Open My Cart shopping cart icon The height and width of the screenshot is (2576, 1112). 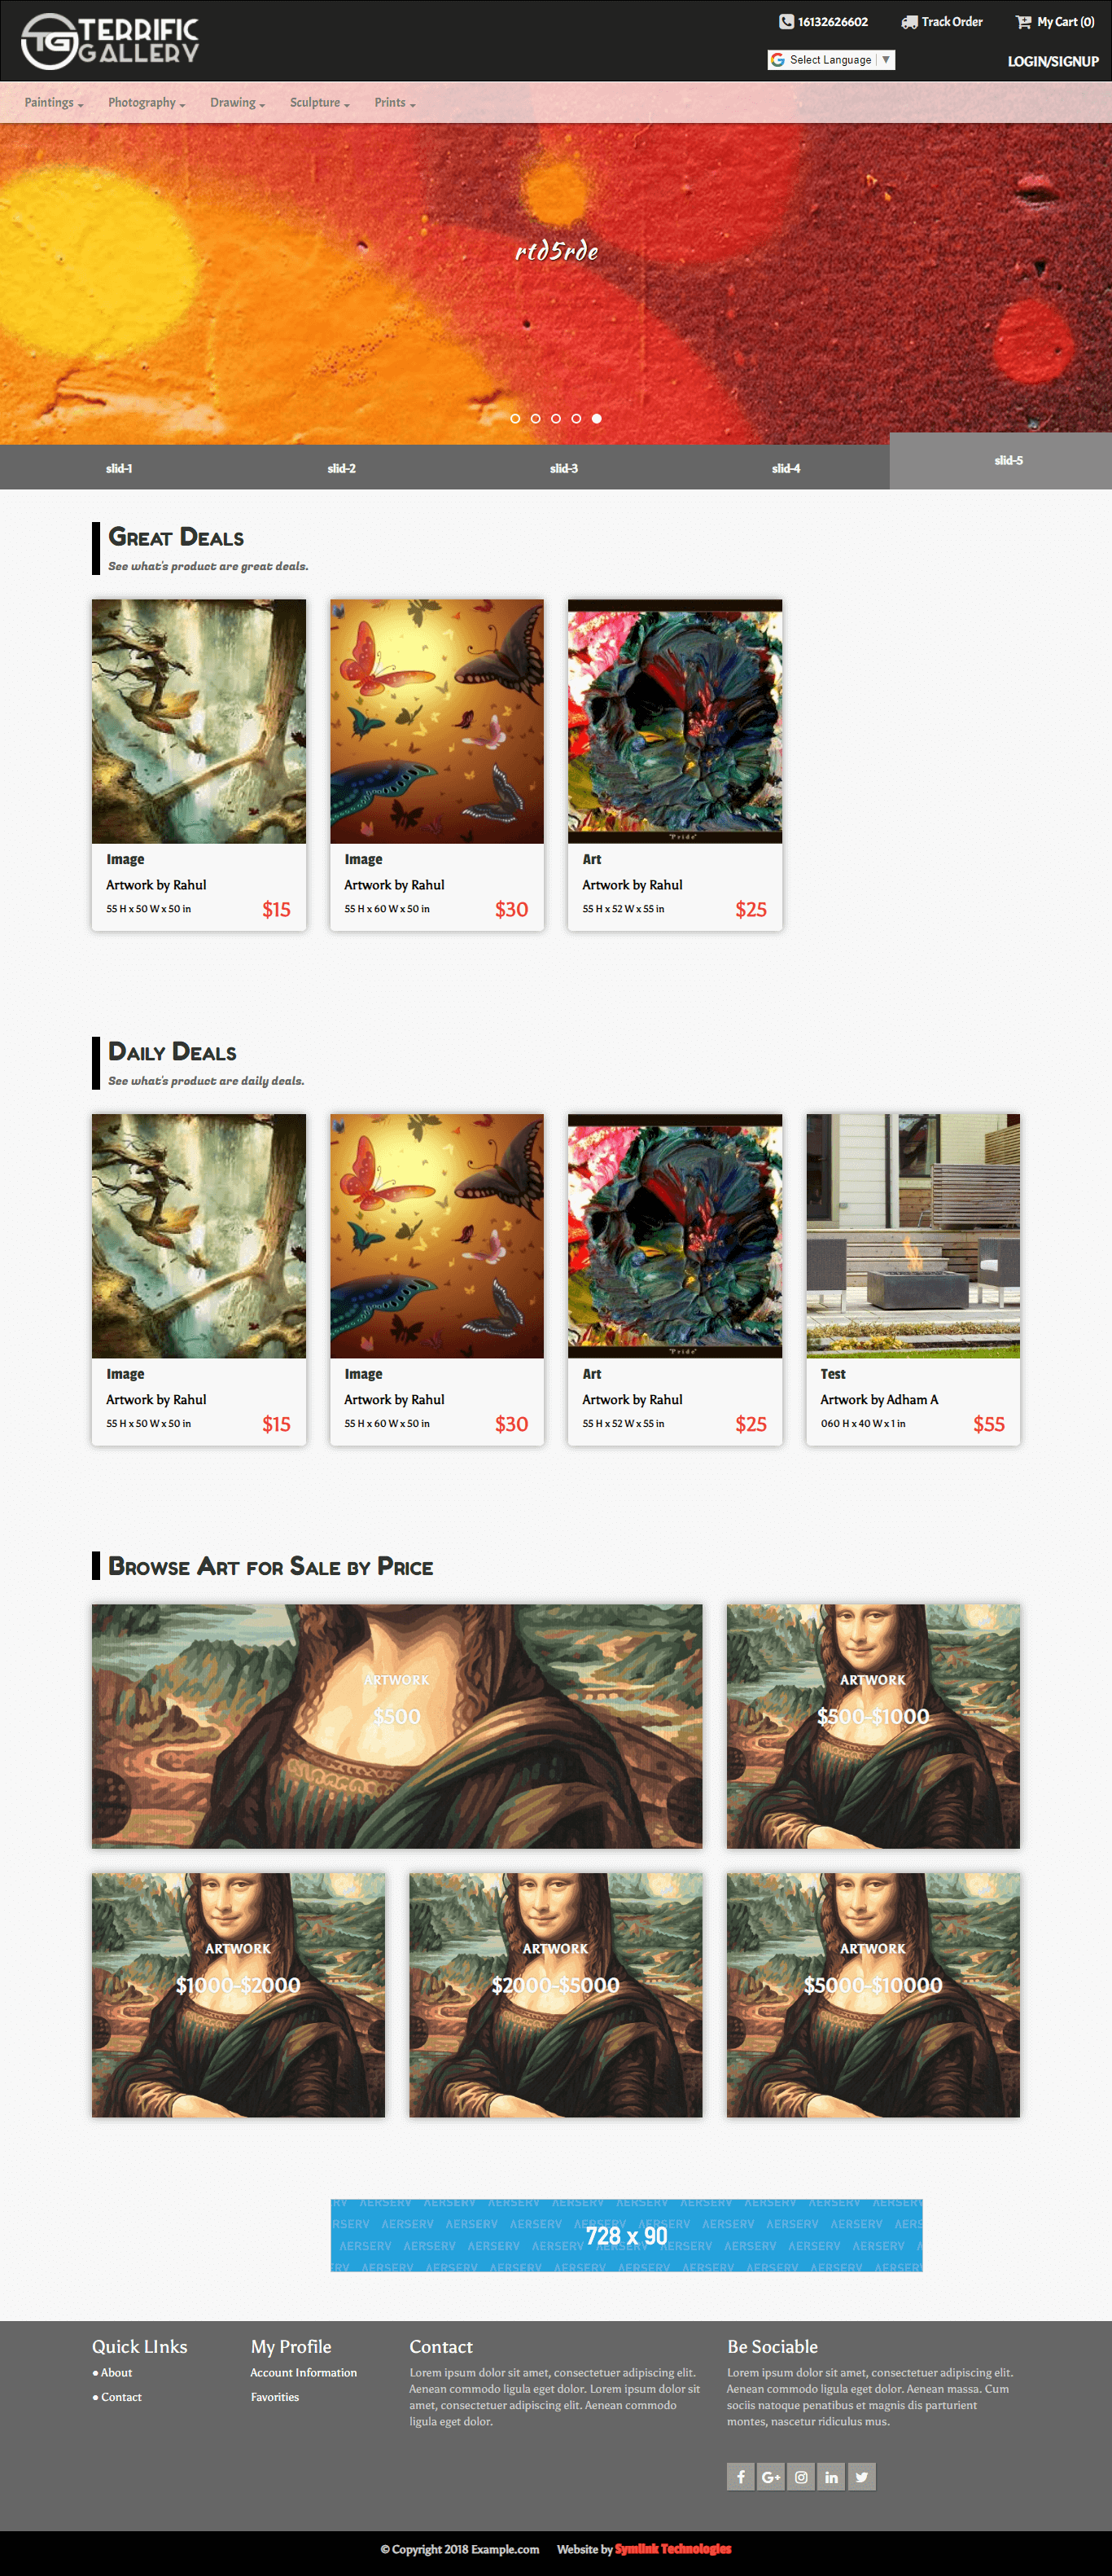pyautogui.click(x=1023, y=21)
